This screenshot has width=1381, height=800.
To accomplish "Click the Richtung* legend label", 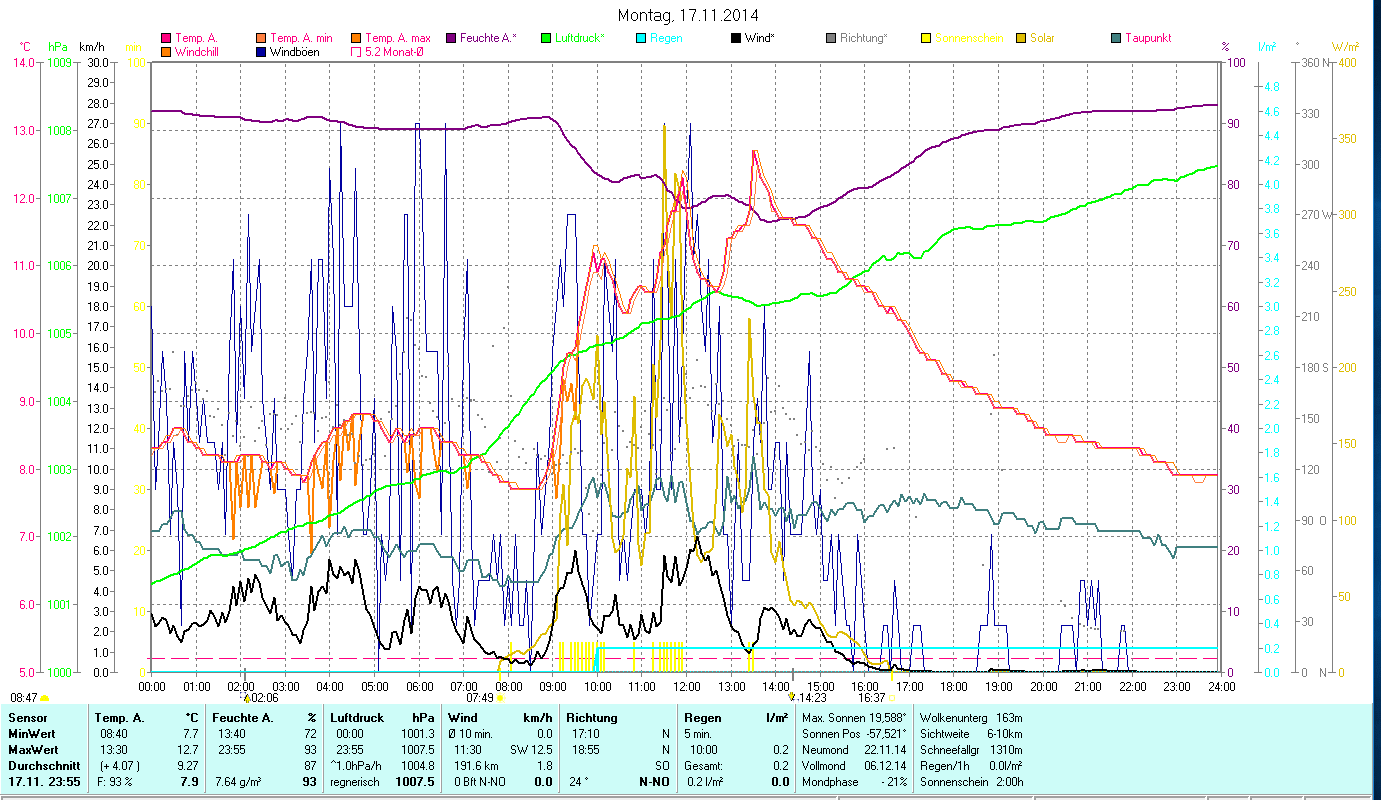I will coord(864,38).
